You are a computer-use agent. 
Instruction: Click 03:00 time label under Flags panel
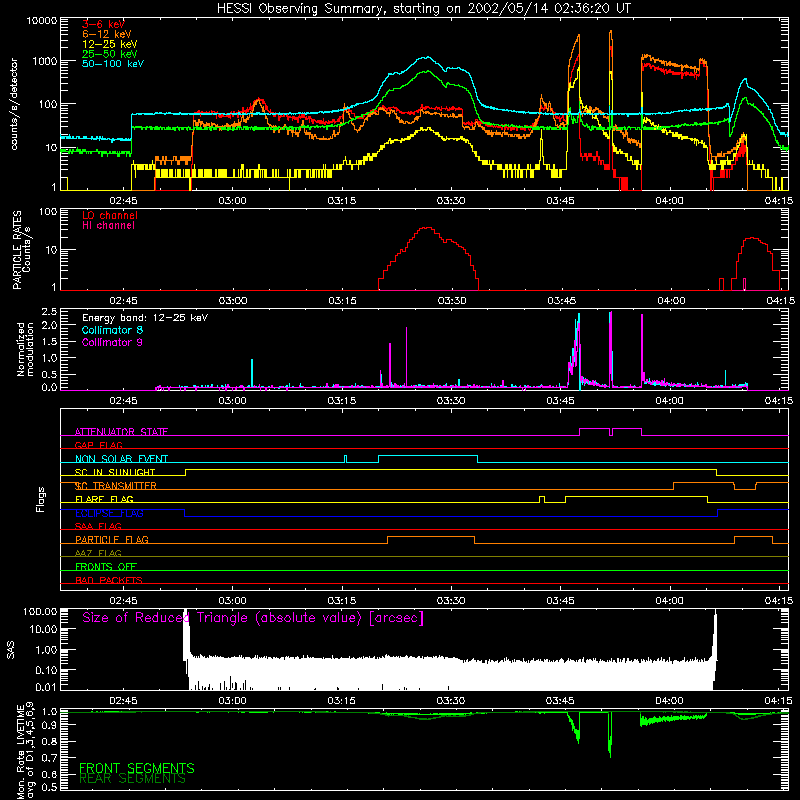233,601
